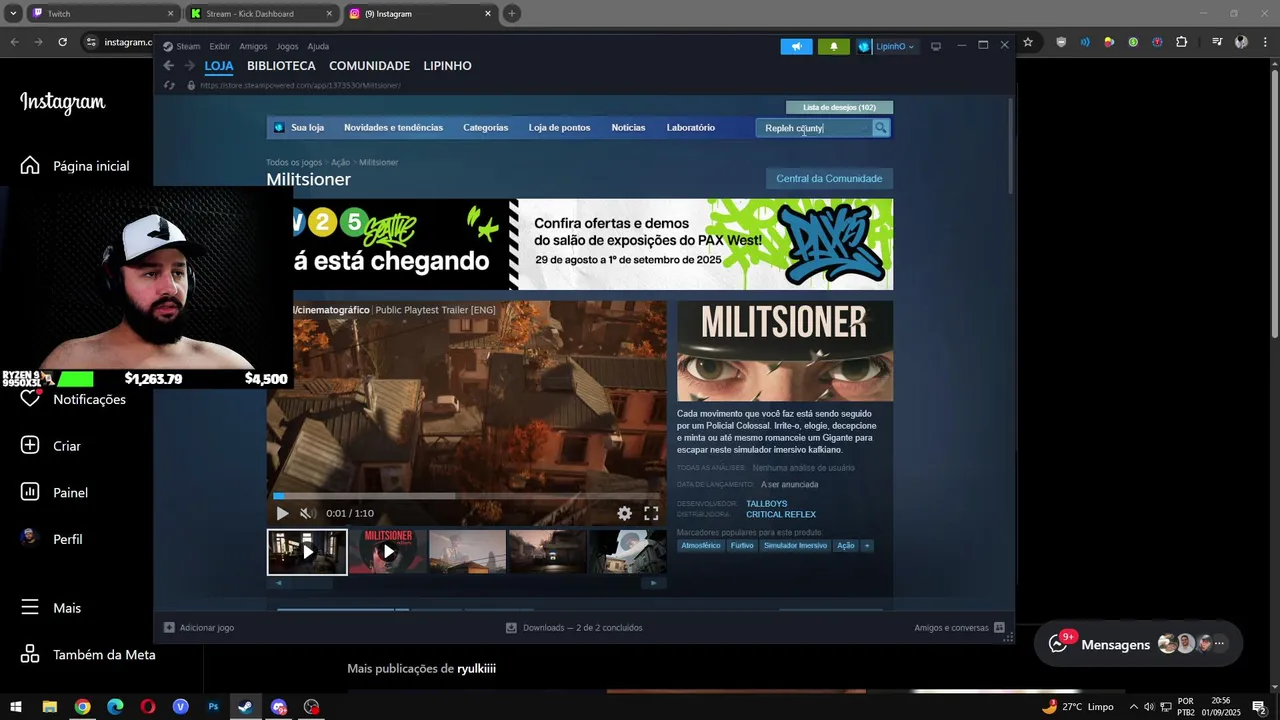The height and width of the screenshot is (720, 1280).
Task: Open the Amigos menu
Action: pos(253,46)
